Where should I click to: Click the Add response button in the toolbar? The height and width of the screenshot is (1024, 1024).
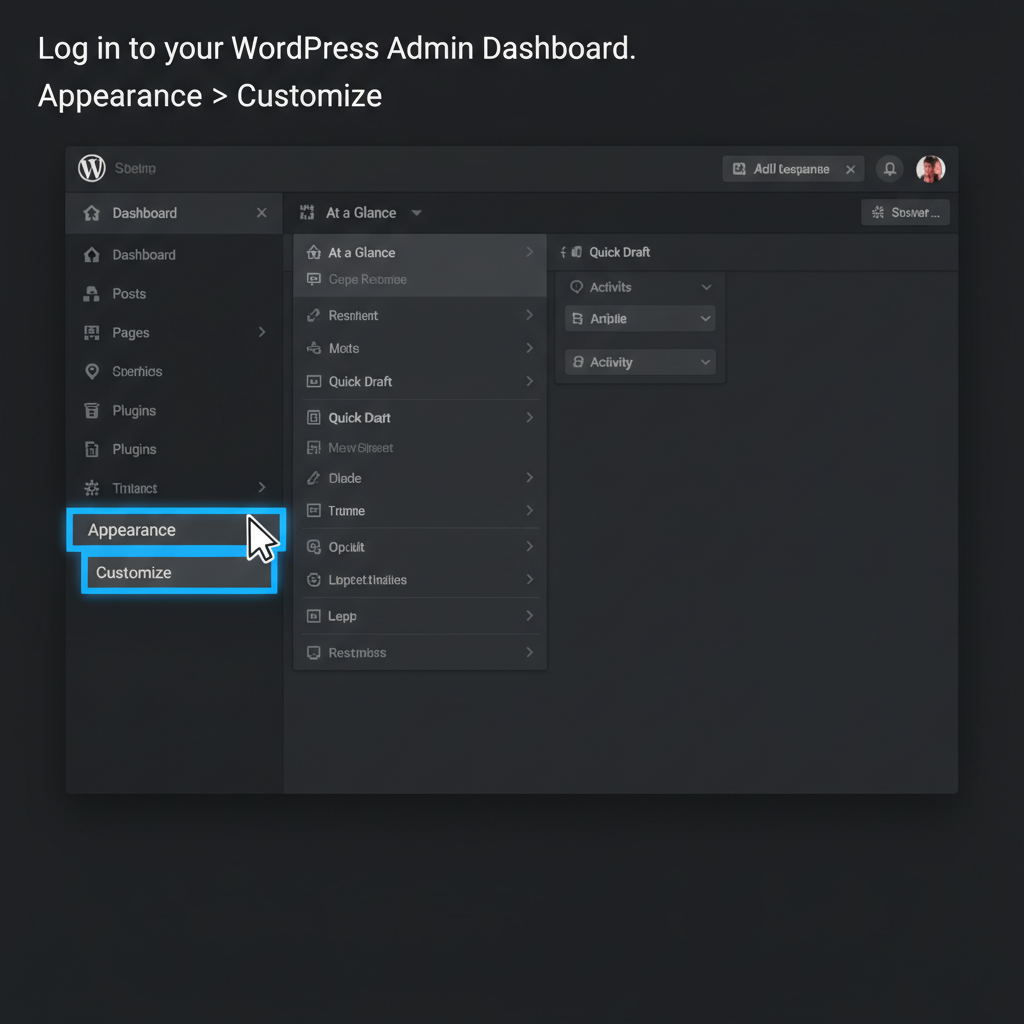[785, 168]
